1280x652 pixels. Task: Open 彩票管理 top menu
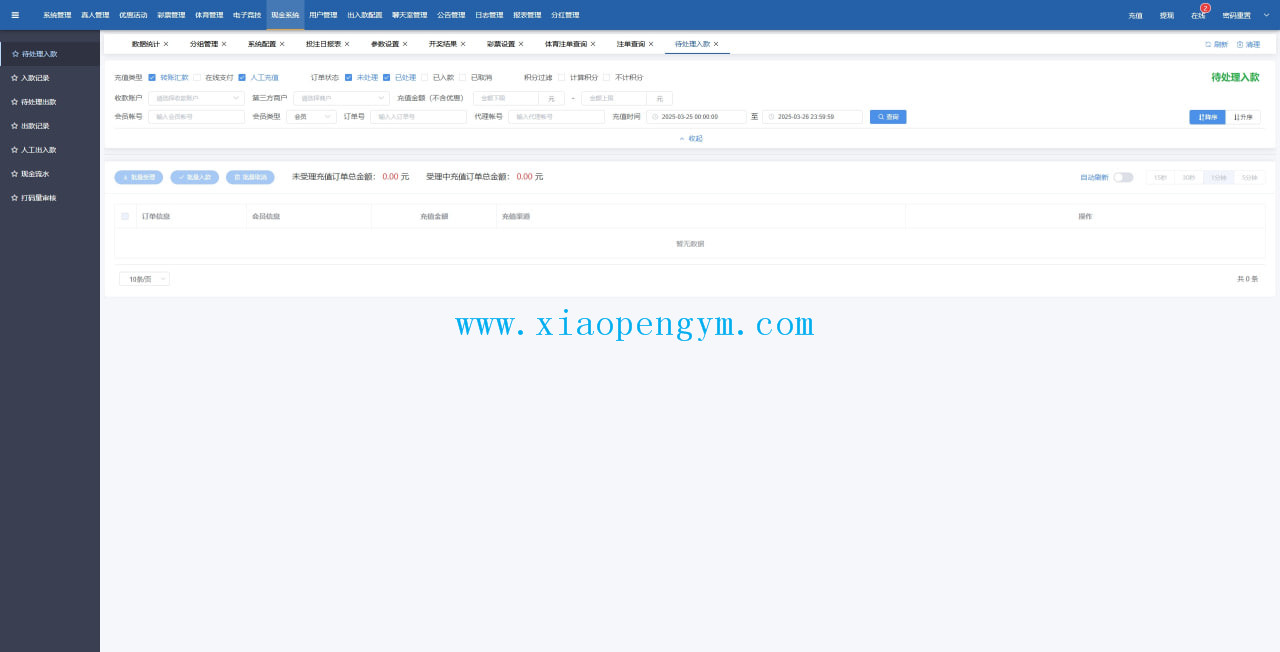171,15
